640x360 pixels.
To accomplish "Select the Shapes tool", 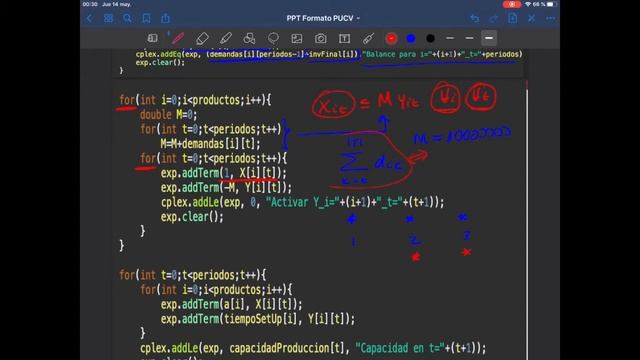I will 249,38.
